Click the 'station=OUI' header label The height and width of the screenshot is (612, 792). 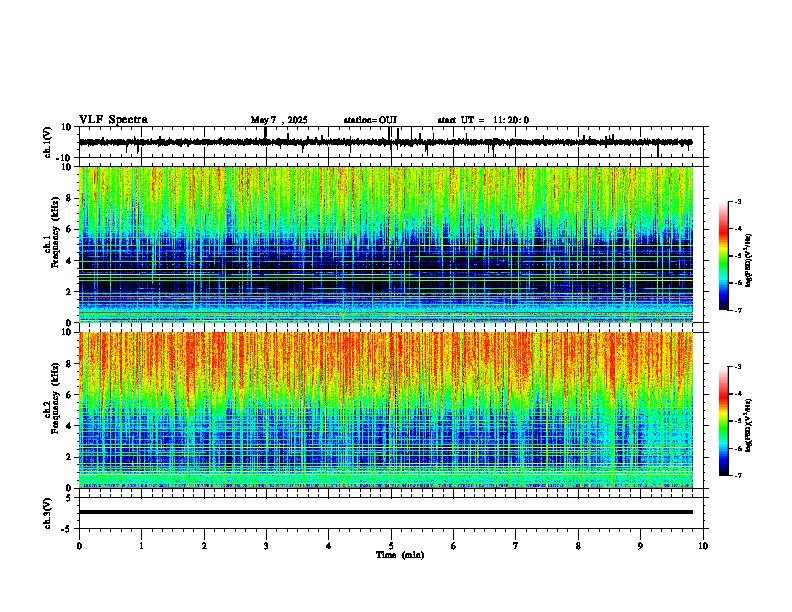point(370,120)
